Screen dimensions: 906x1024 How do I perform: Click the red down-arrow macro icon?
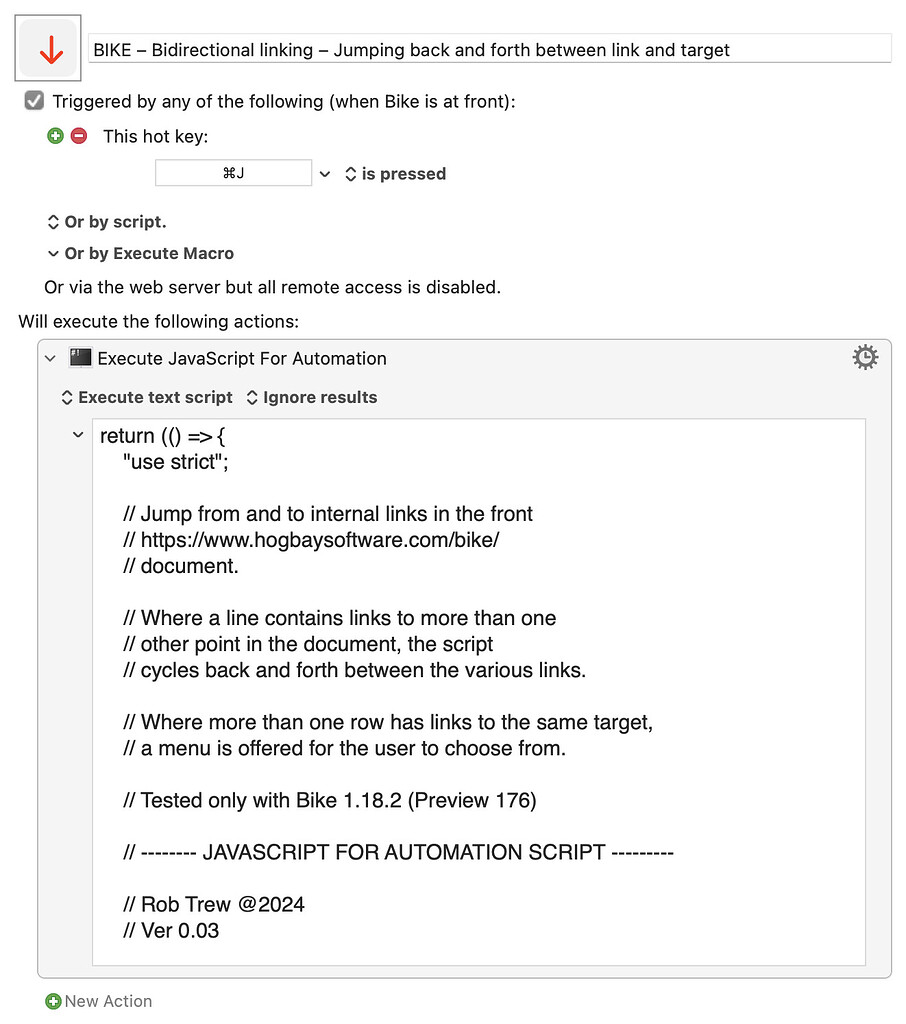tap(48, 48)
